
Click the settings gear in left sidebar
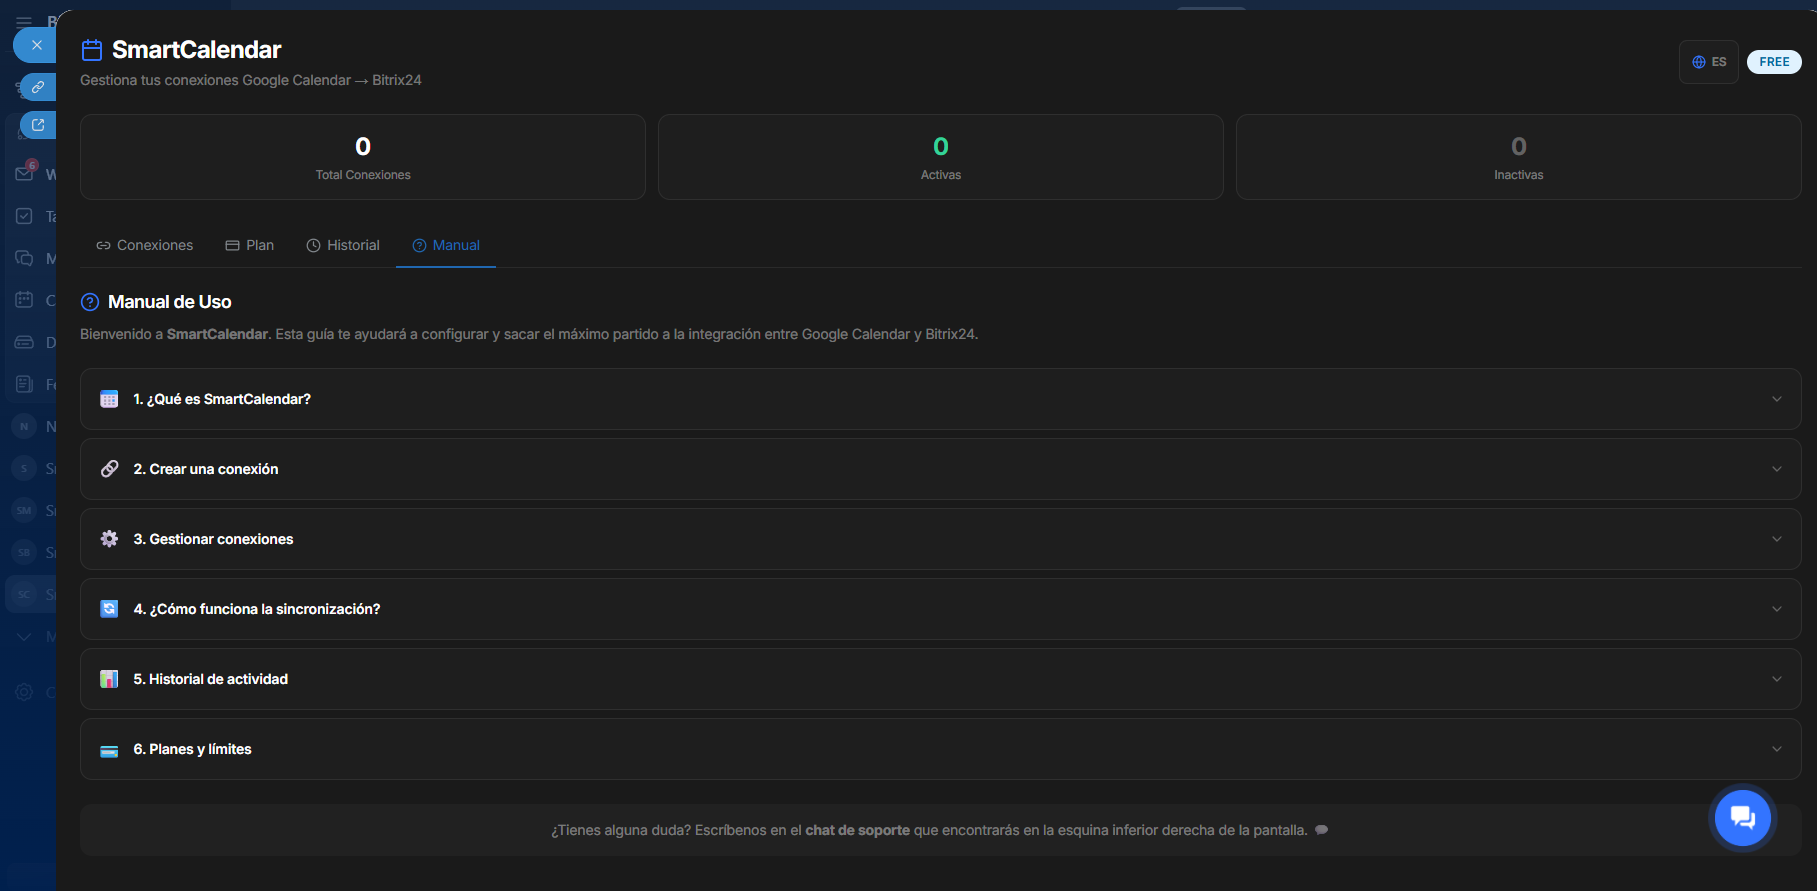click(24, 692)
